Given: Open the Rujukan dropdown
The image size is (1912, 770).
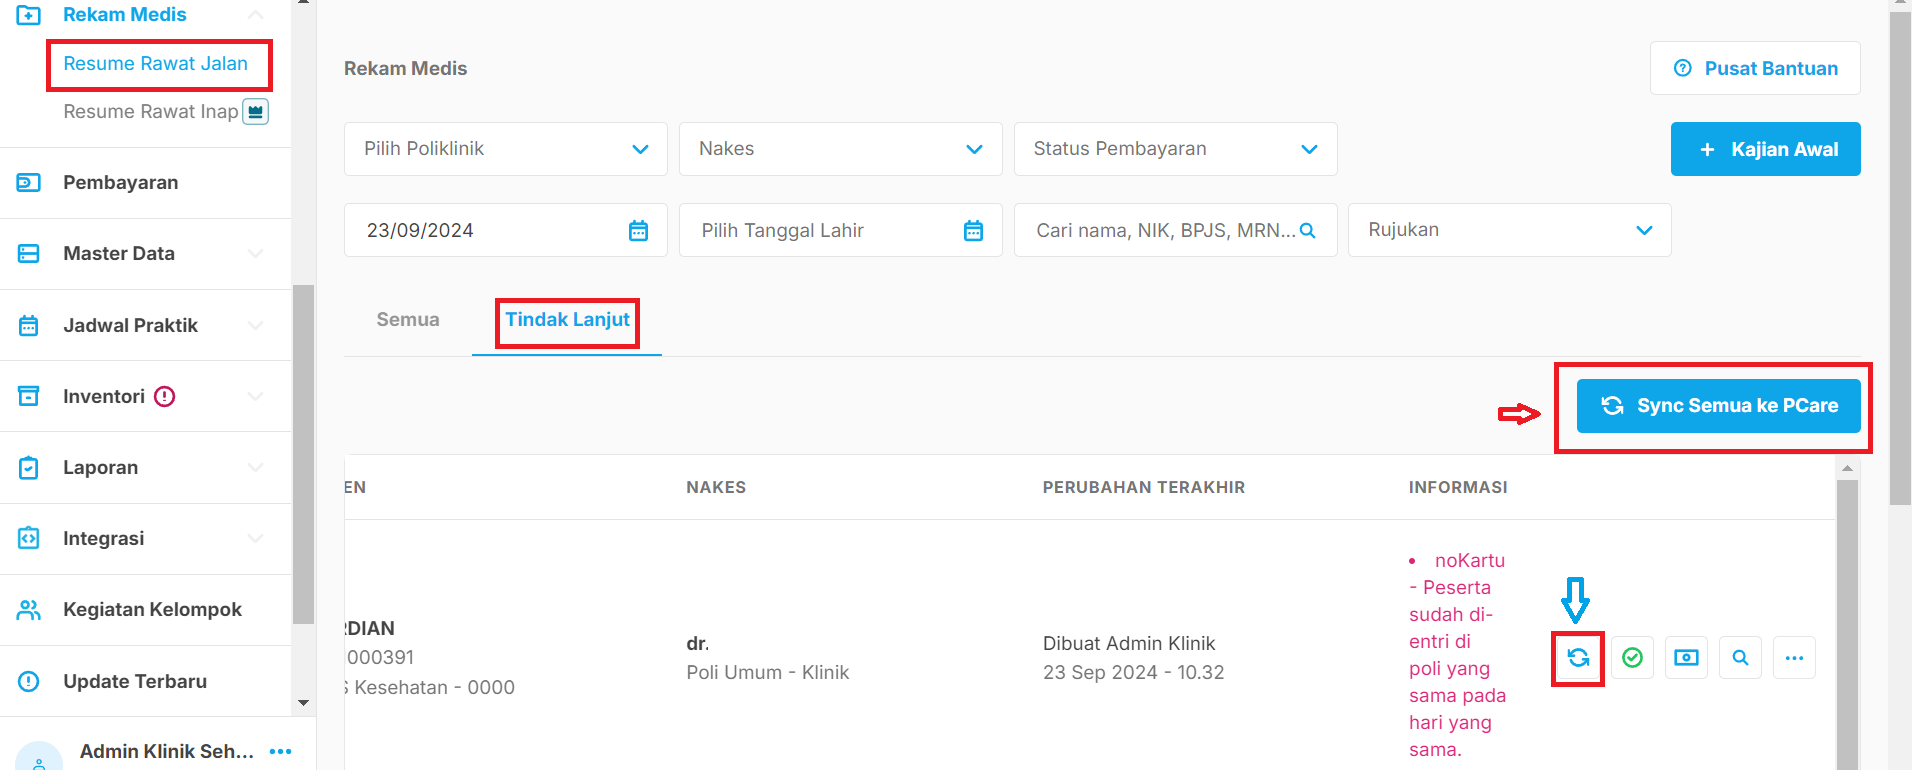Looking at the screenshot, I should 1510,230.
